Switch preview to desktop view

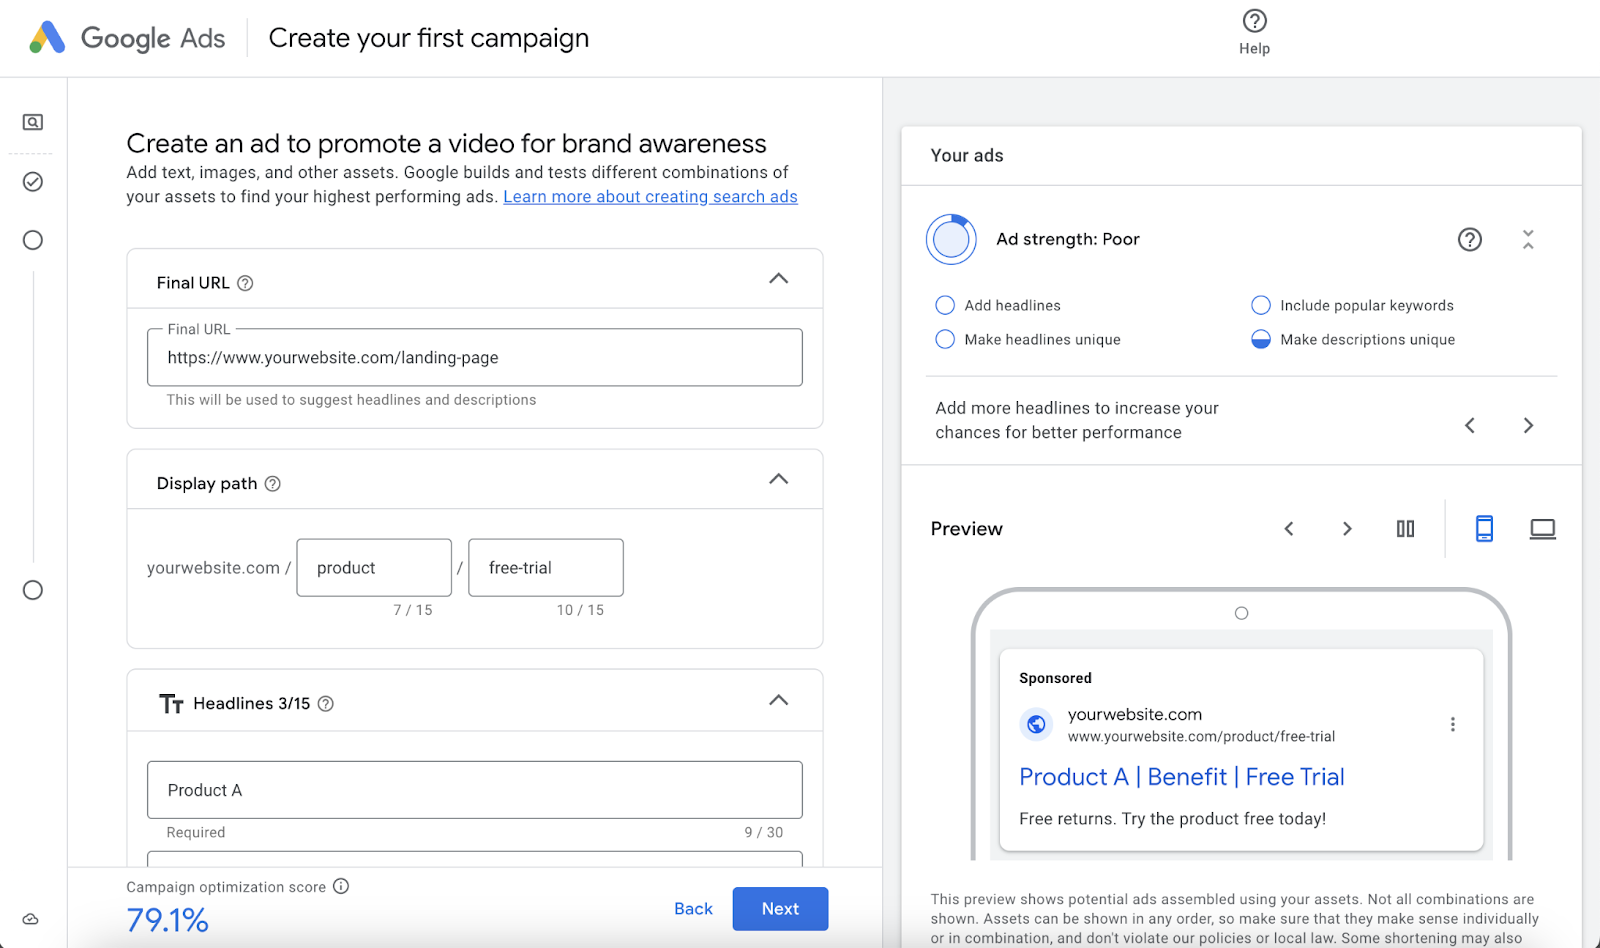(1541, 528)
